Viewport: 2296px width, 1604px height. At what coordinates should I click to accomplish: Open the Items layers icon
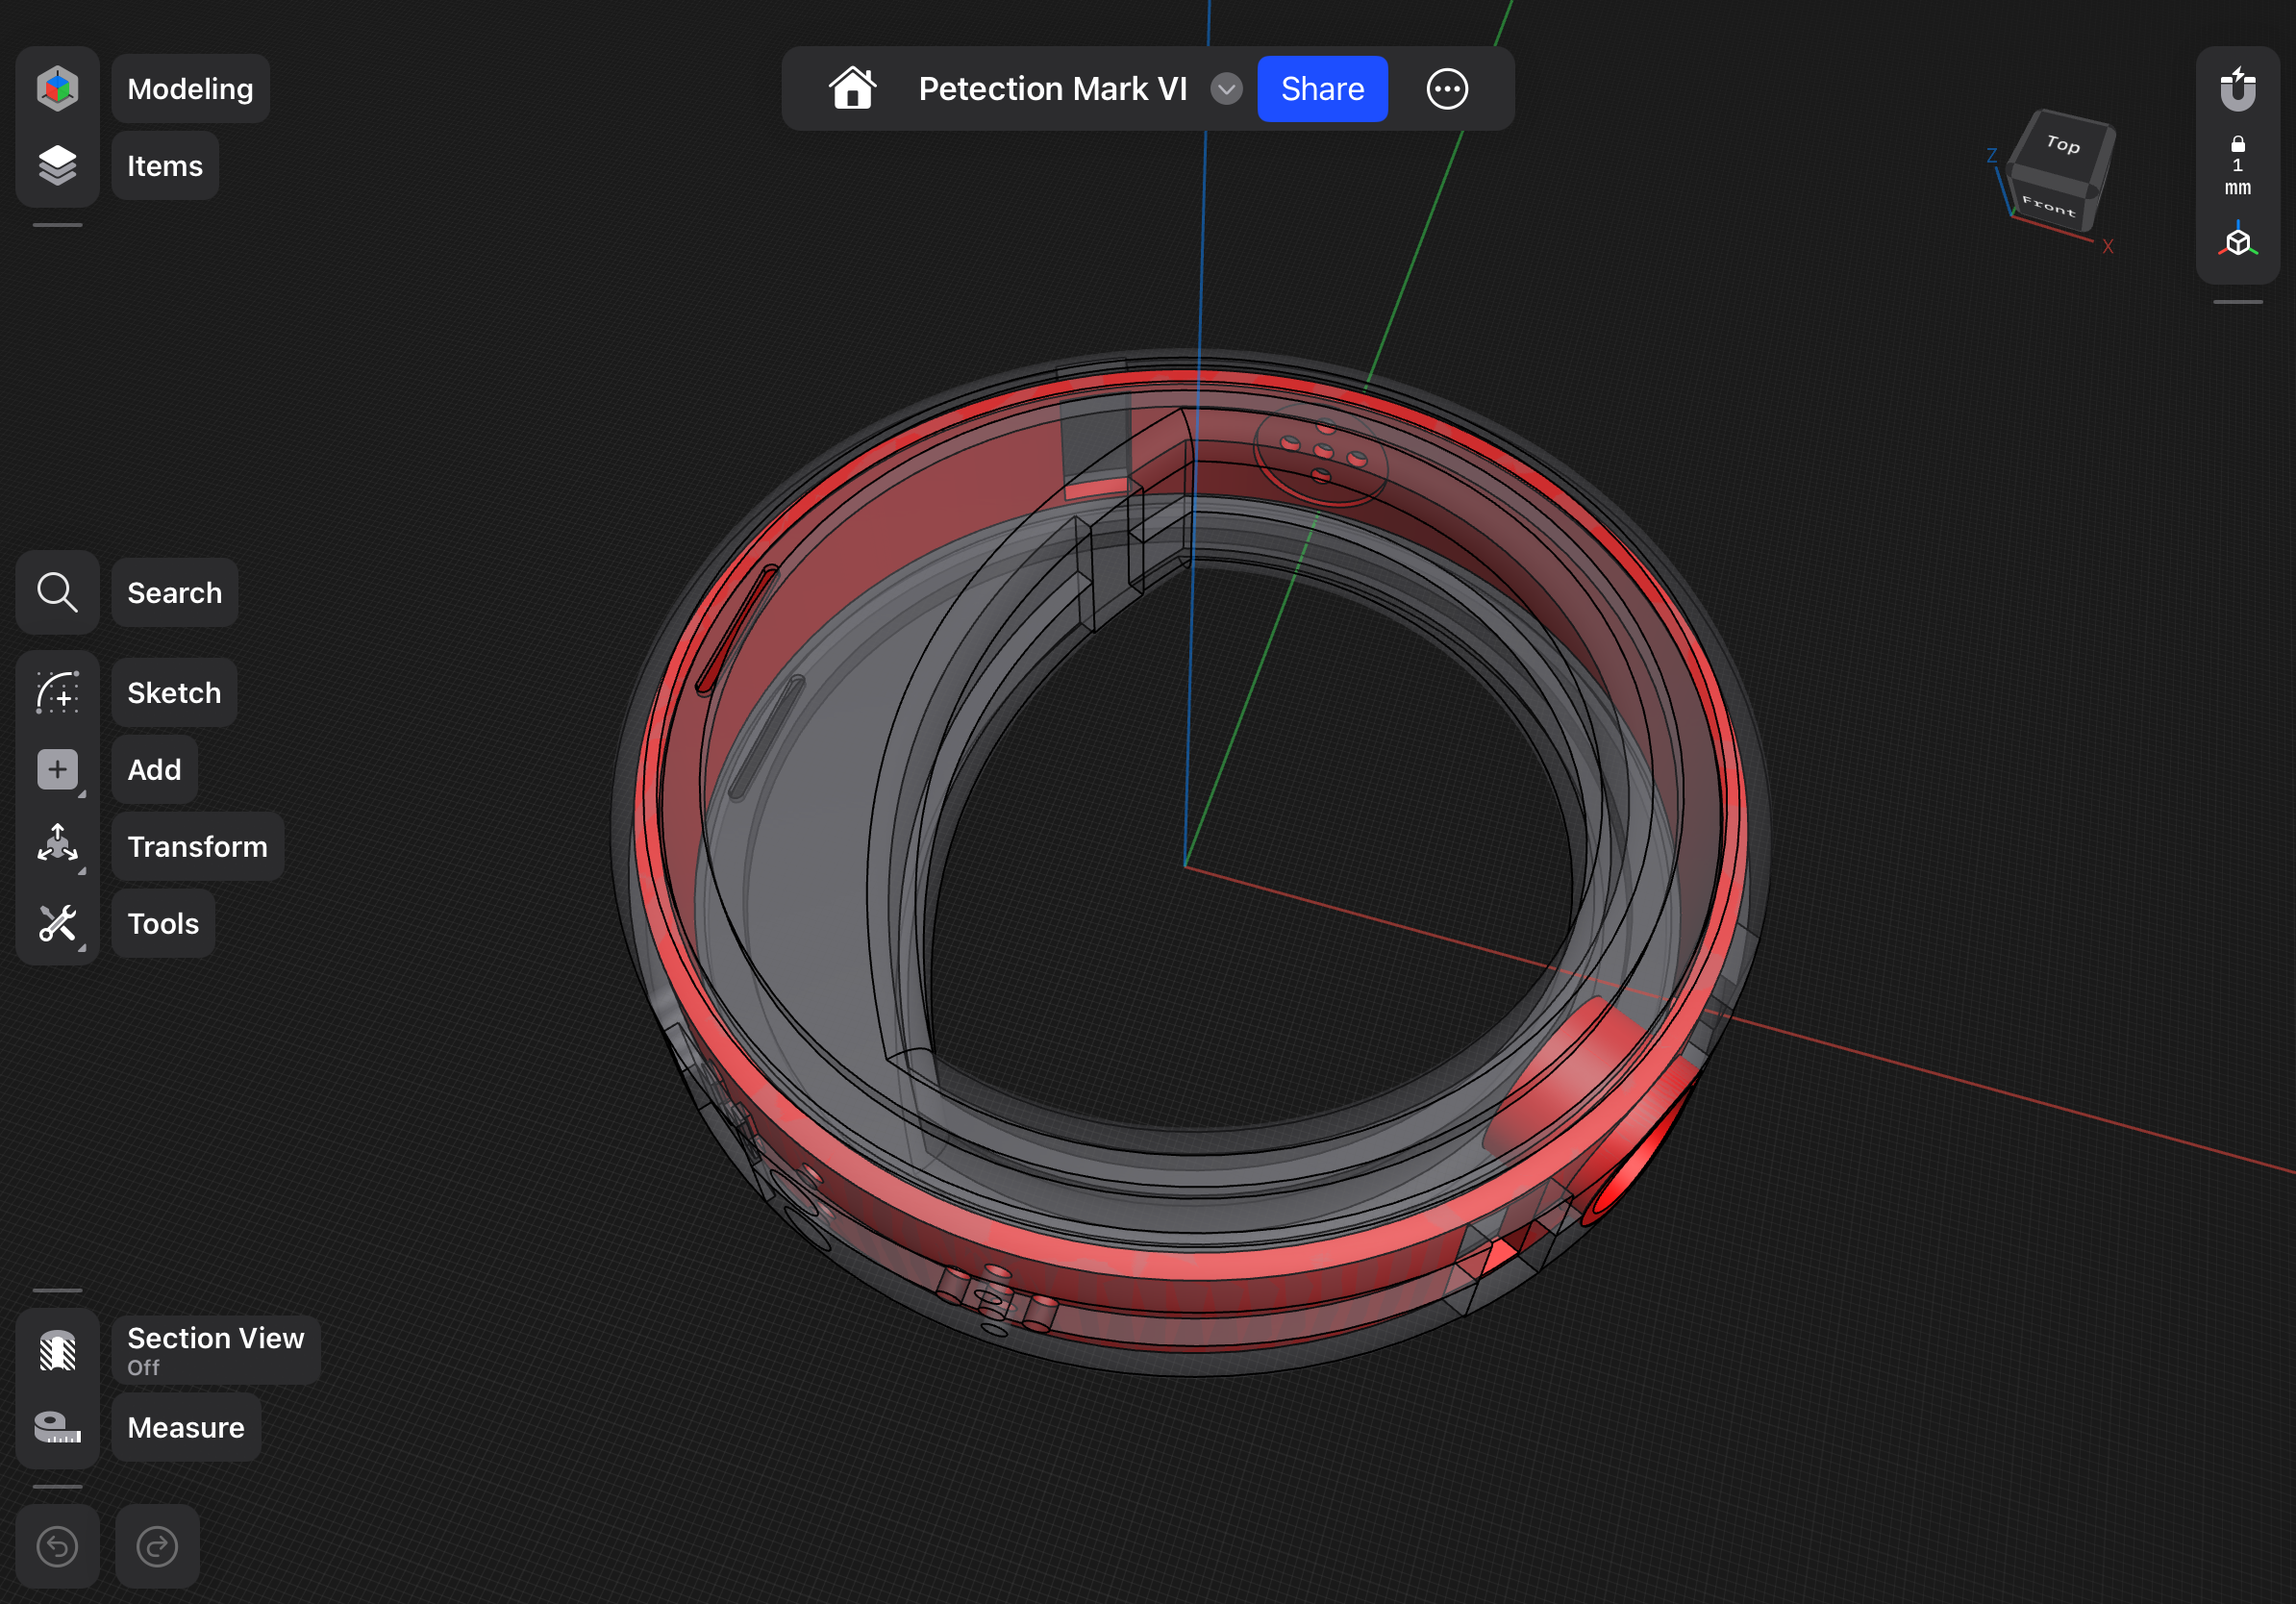[x=57, y=165]
